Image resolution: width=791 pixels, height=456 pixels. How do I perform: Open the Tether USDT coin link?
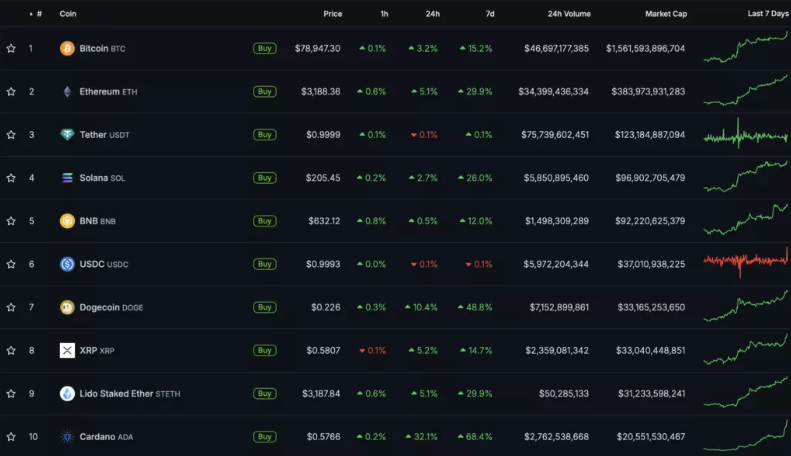104,135
